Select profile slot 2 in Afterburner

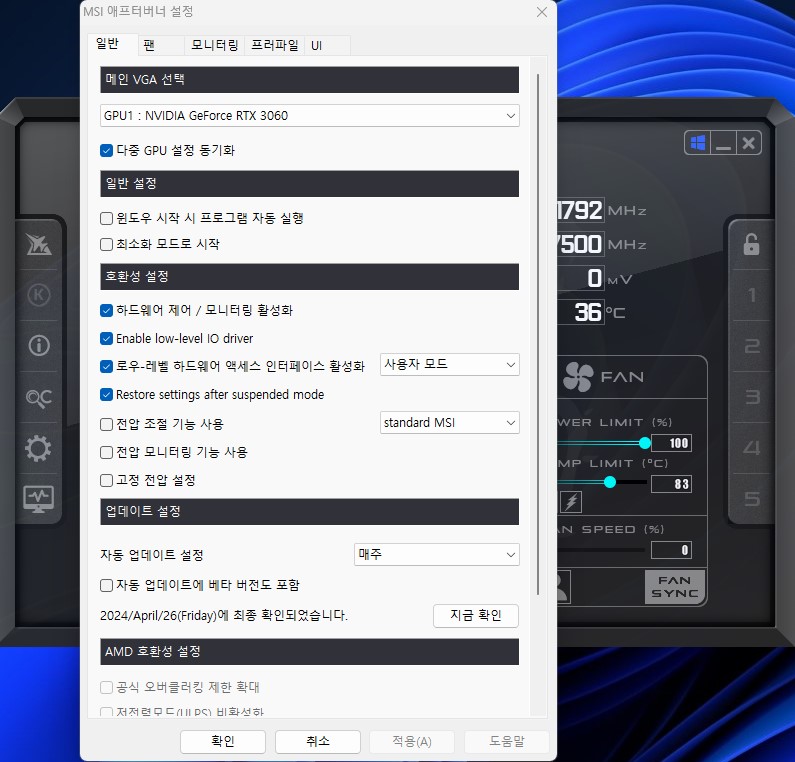click(x=752, y=346)
